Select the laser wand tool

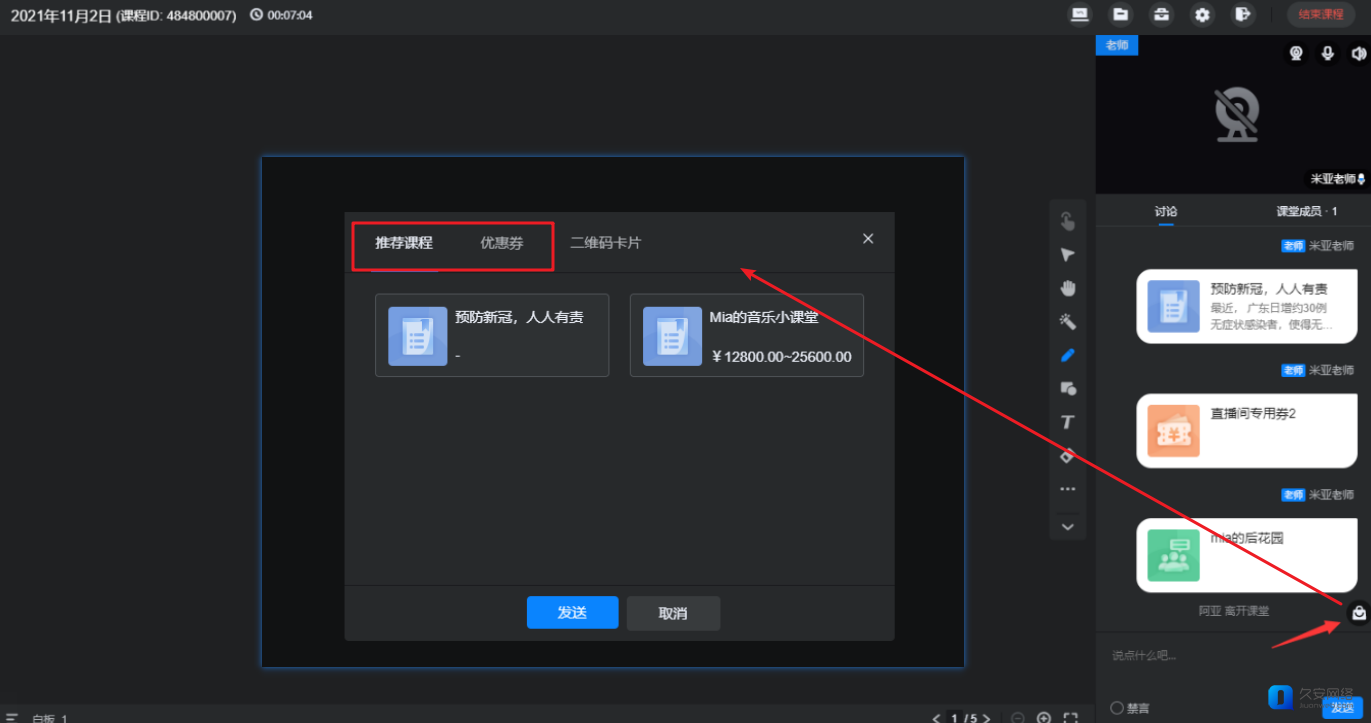(1067, 322)
